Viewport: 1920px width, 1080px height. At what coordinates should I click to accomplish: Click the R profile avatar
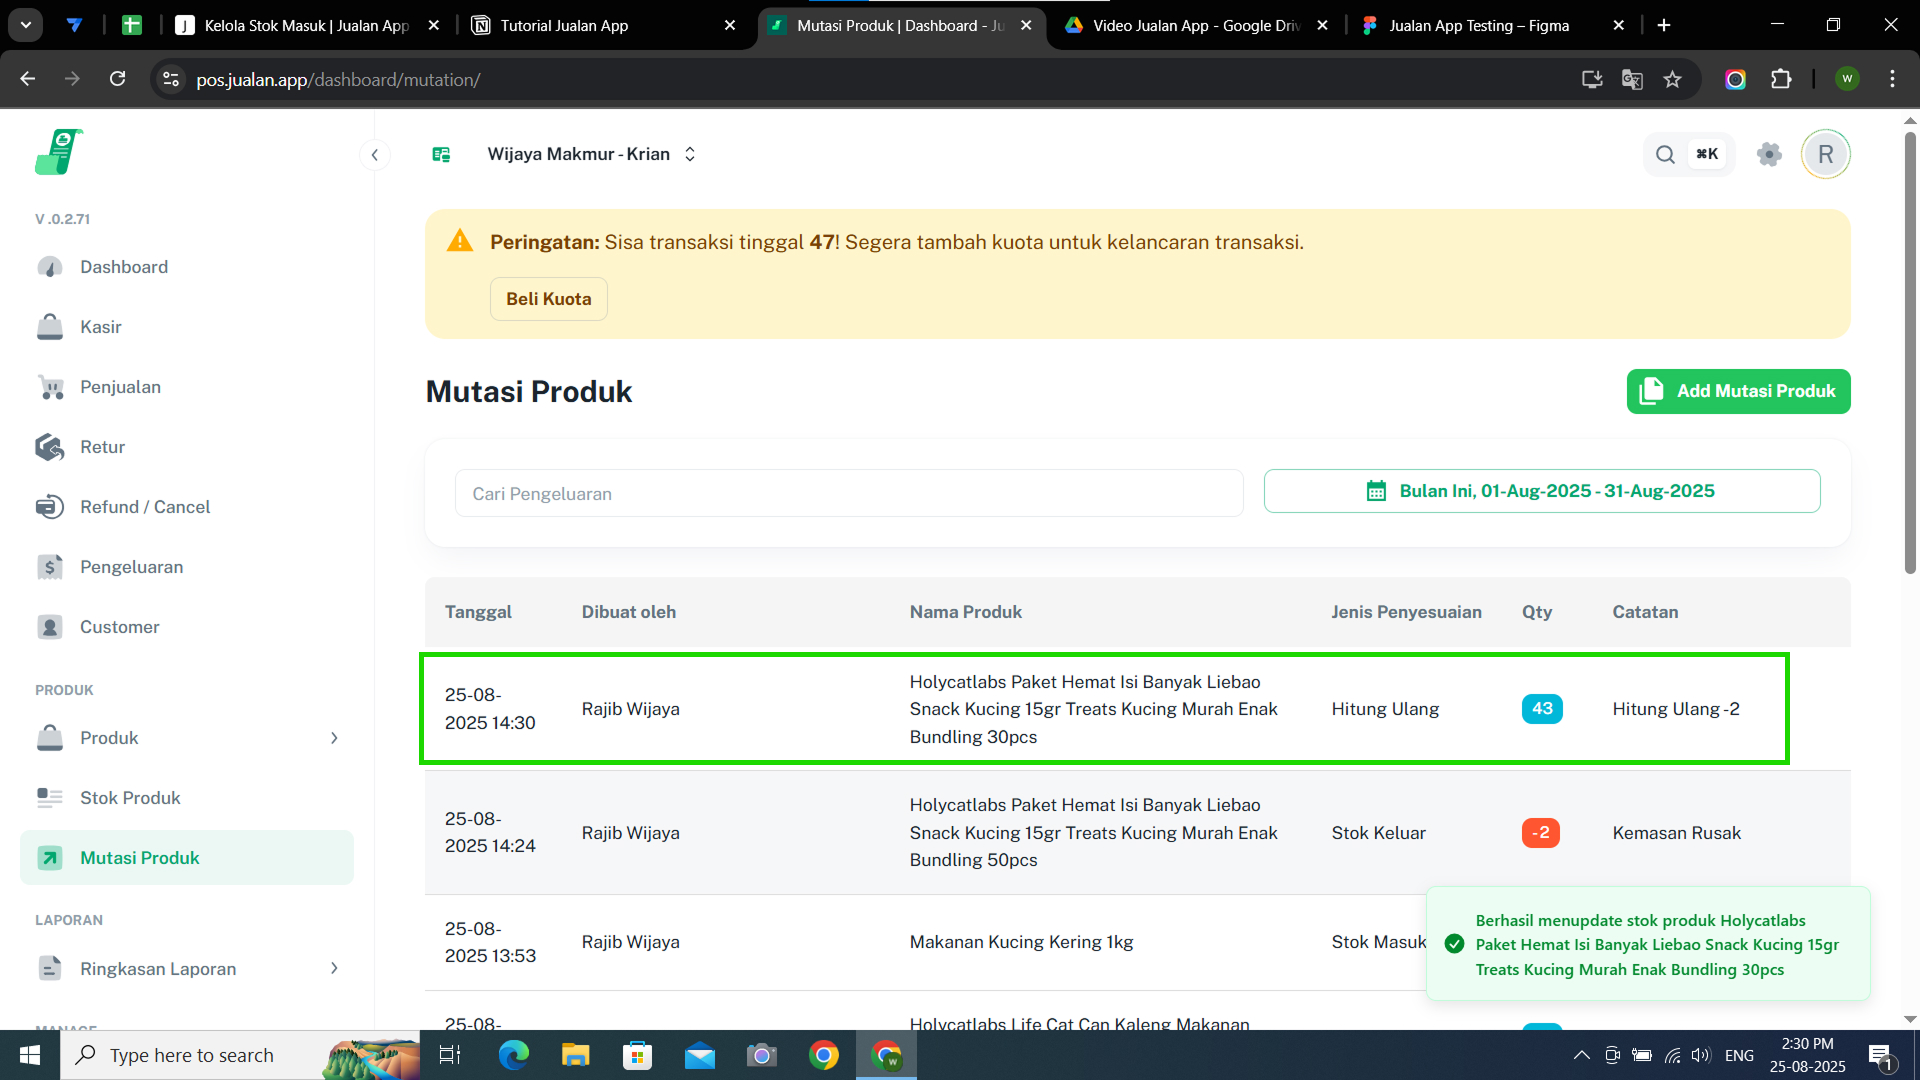pos(1825,154)
